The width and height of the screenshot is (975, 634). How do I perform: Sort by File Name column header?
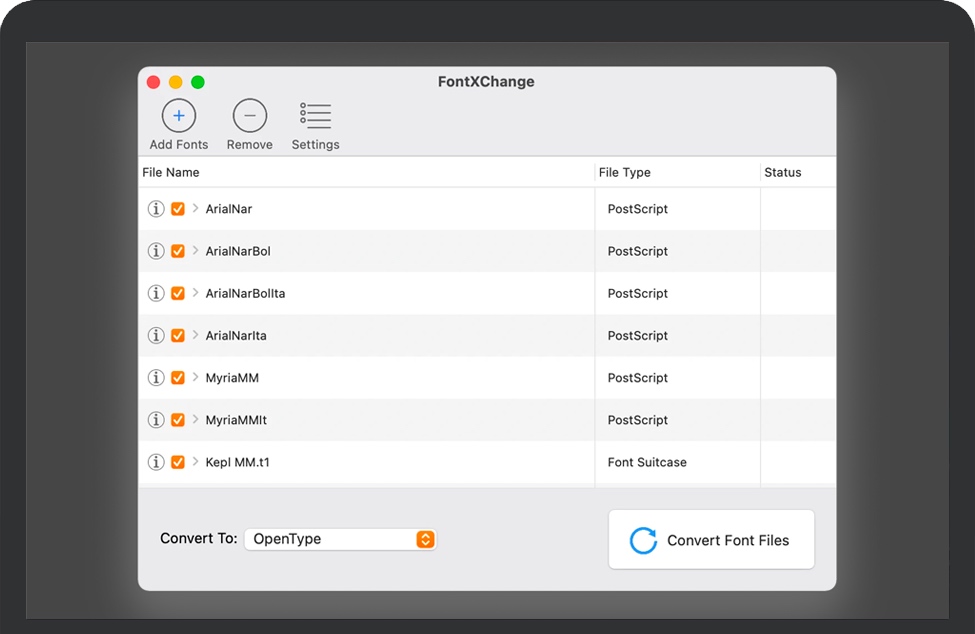point(171,172)
